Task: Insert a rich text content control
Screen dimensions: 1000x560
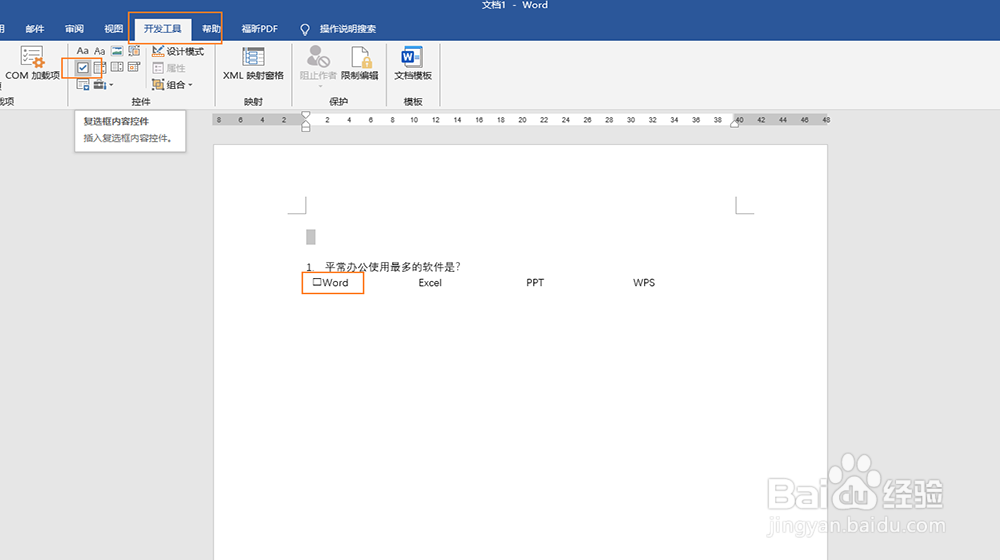Action: click(x=82, y=50)
